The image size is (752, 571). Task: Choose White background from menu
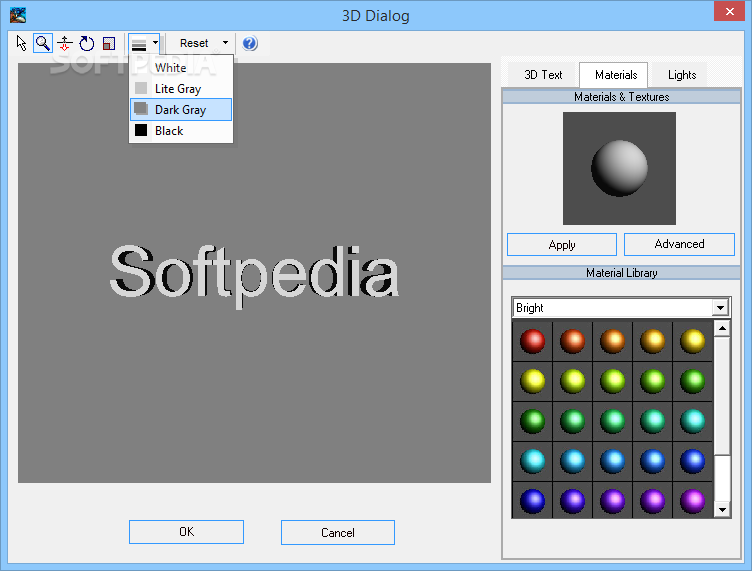(181, 68)
